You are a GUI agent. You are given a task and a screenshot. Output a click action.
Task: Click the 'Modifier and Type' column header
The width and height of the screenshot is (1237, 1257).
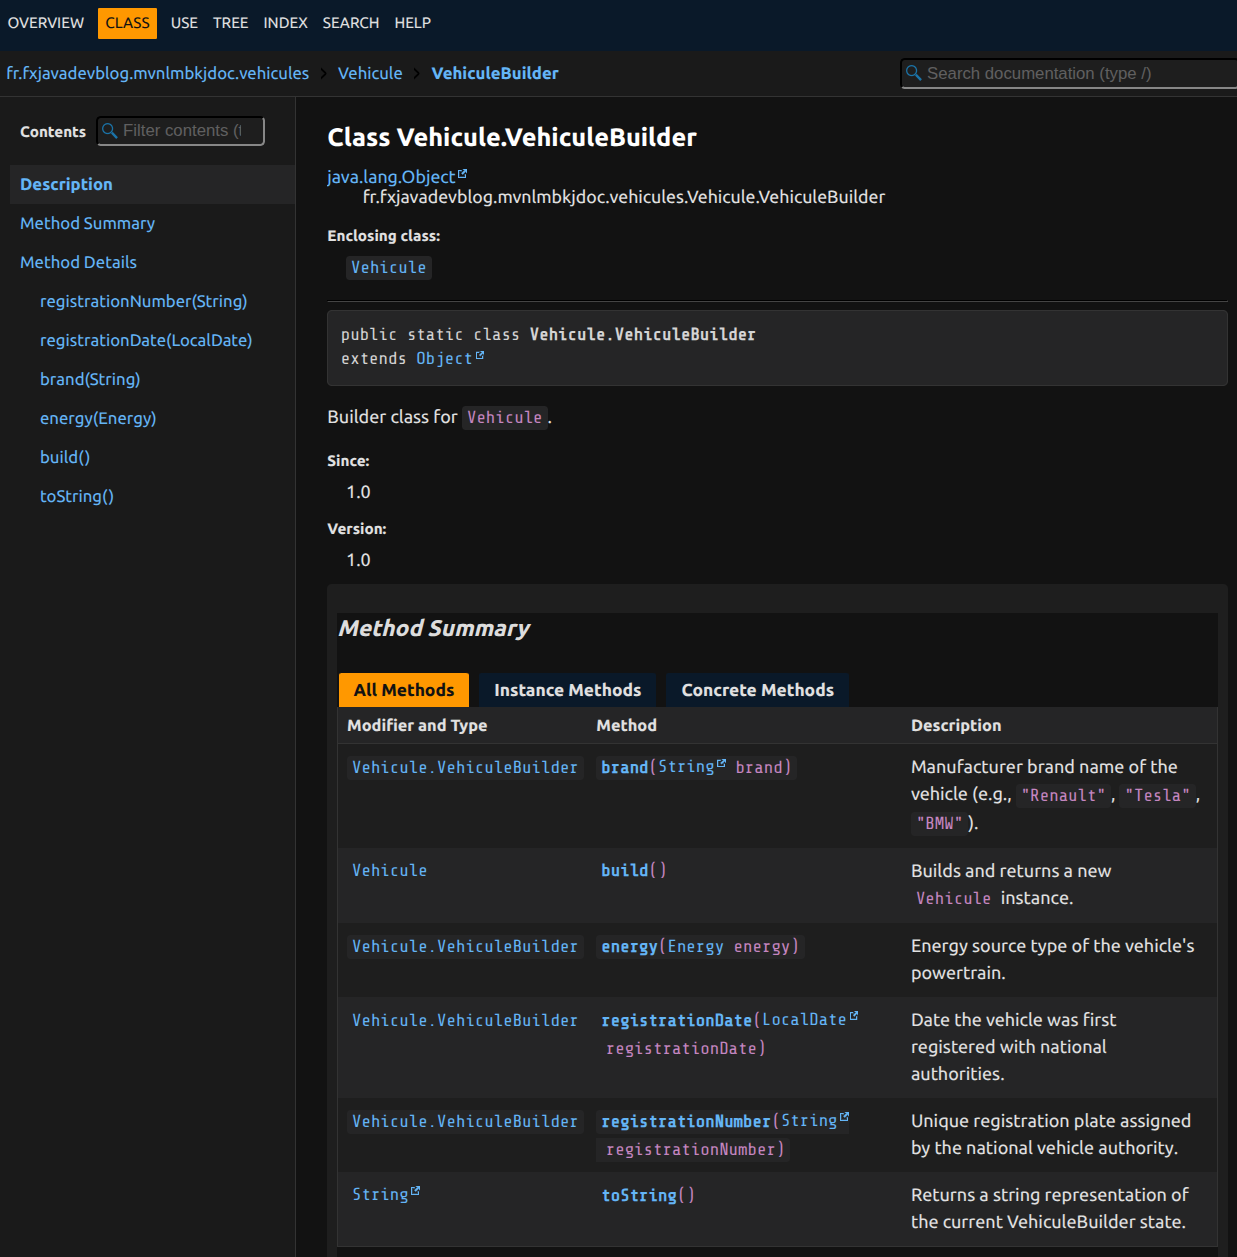[x=417, y=726]
